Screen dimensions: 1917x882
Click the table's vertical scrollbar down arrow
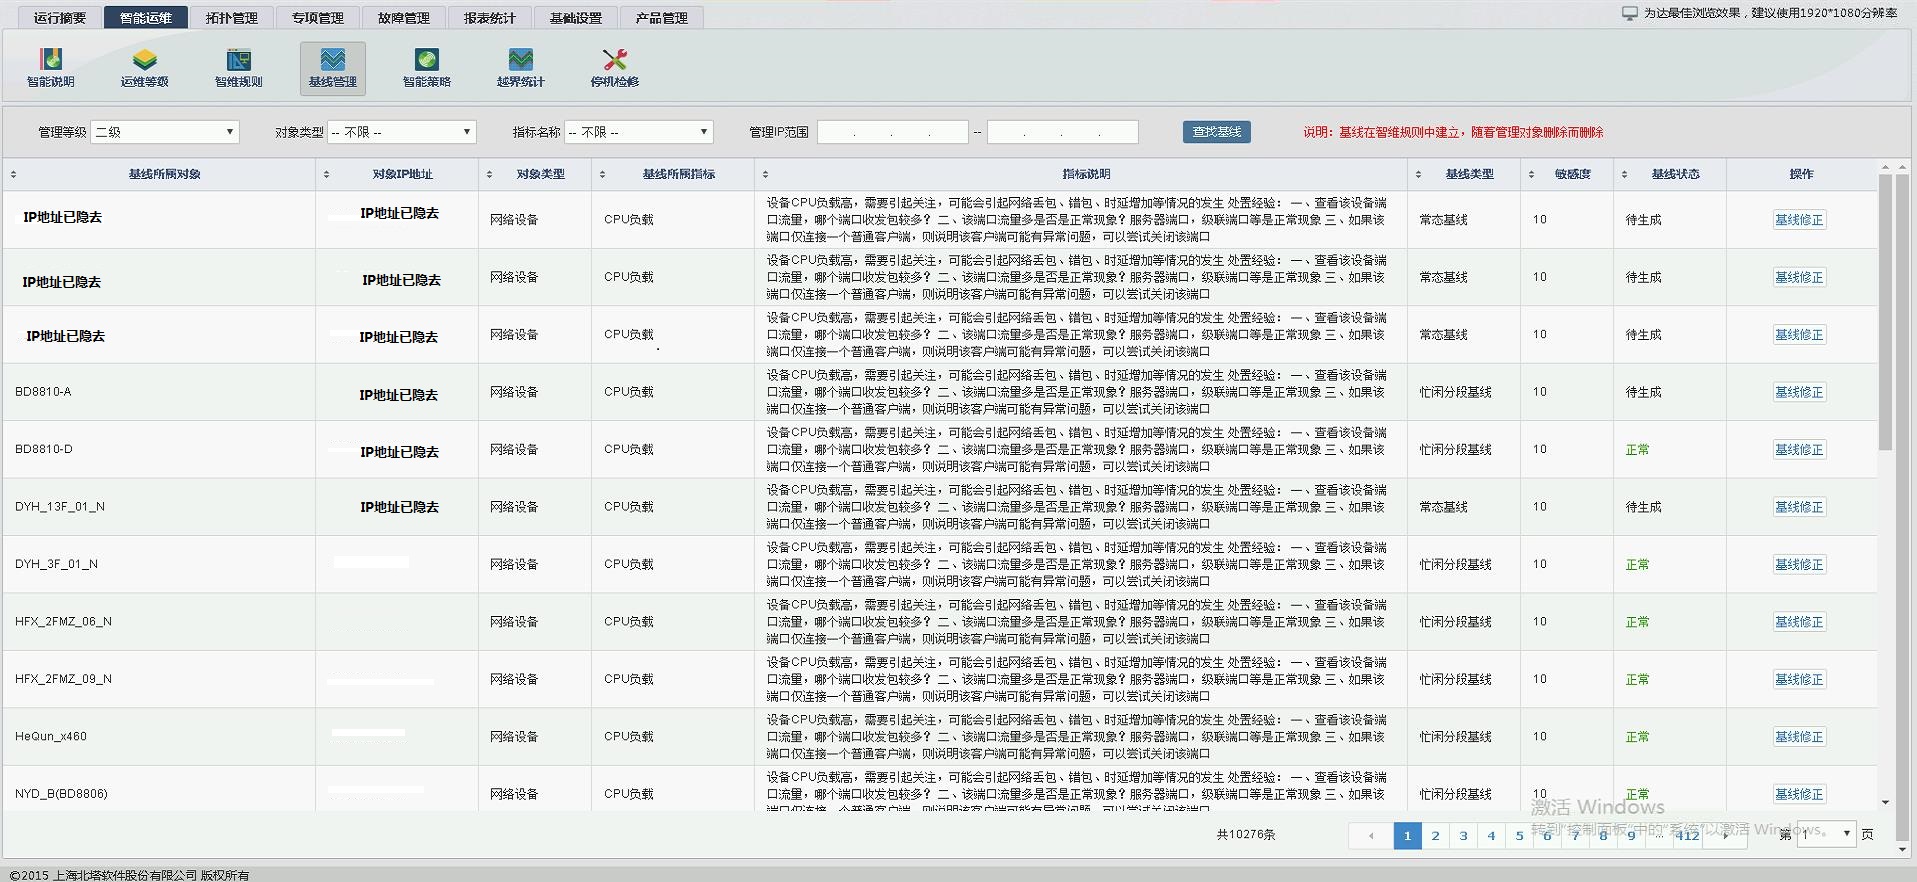pos(1885,802)
